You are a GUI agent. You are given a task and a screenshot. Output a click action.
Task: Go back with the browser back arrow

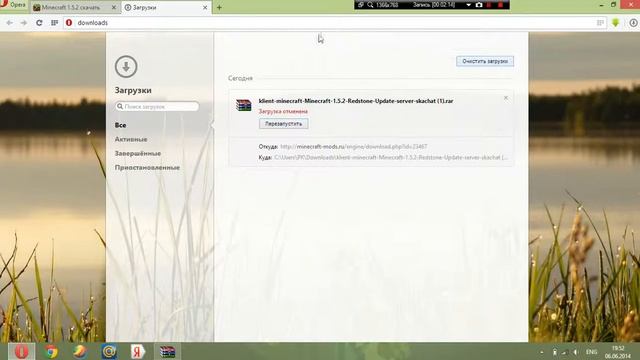coord(9,23)
